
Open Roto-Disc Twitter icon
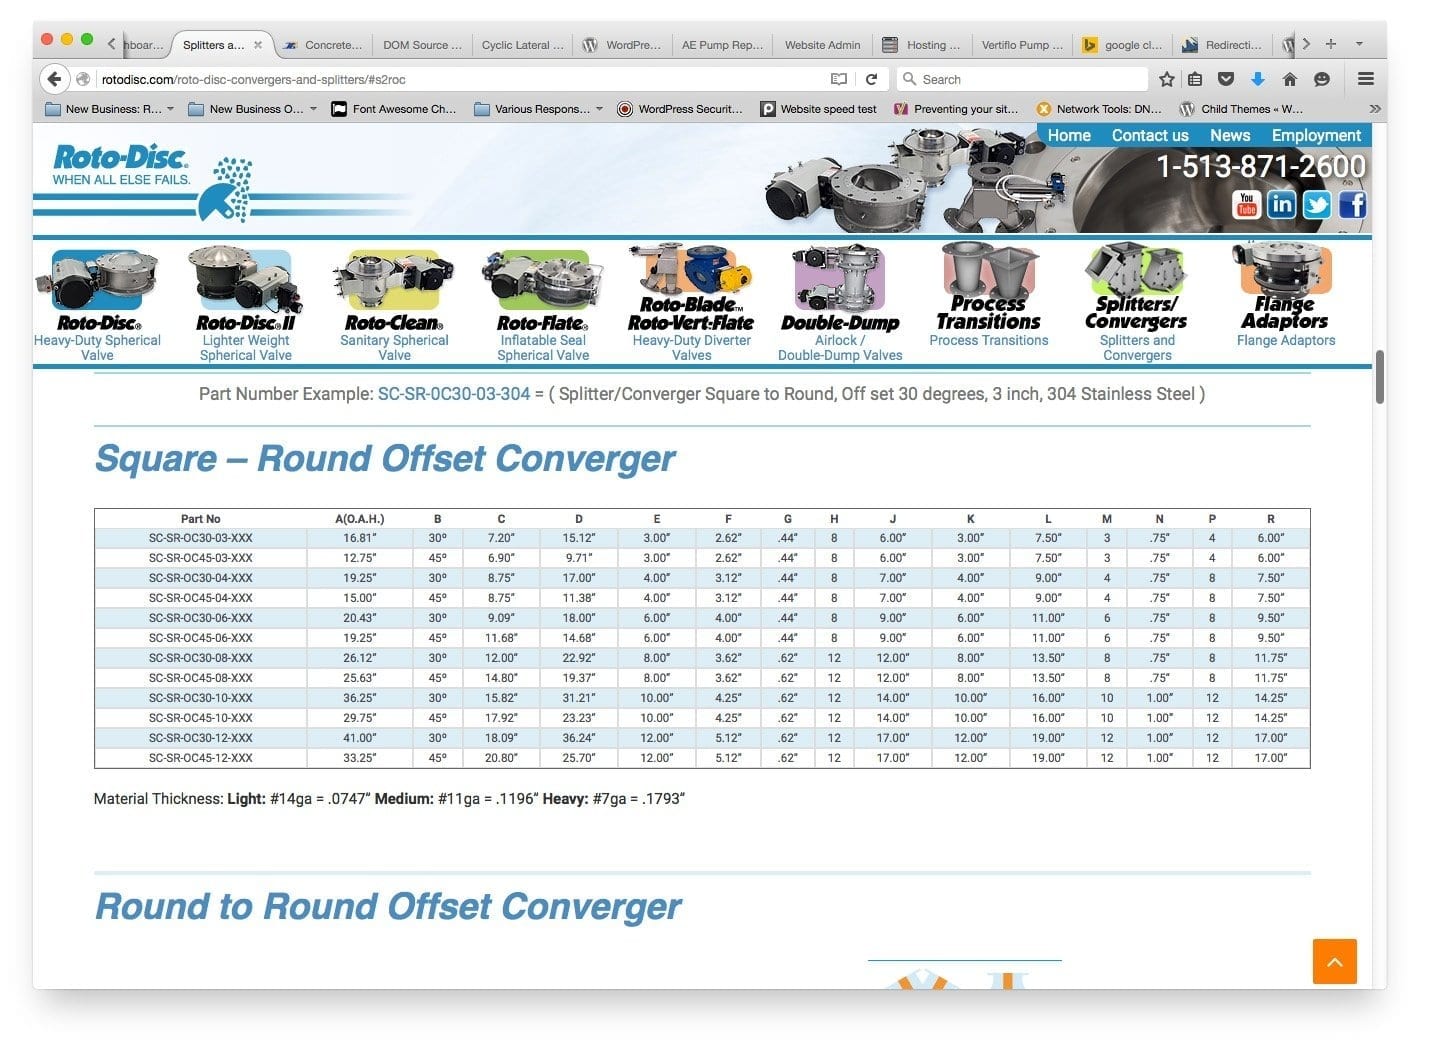point(1317,204)
